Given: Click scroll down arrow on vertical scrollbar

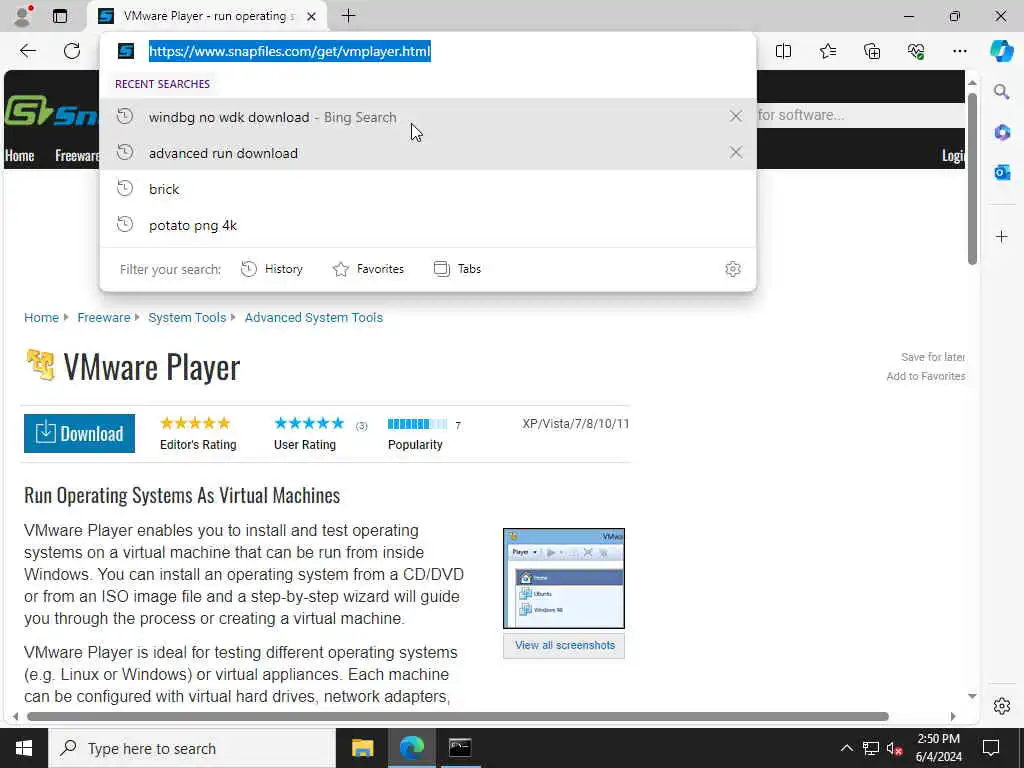Looking at the screenshot, I should point(972,696).
